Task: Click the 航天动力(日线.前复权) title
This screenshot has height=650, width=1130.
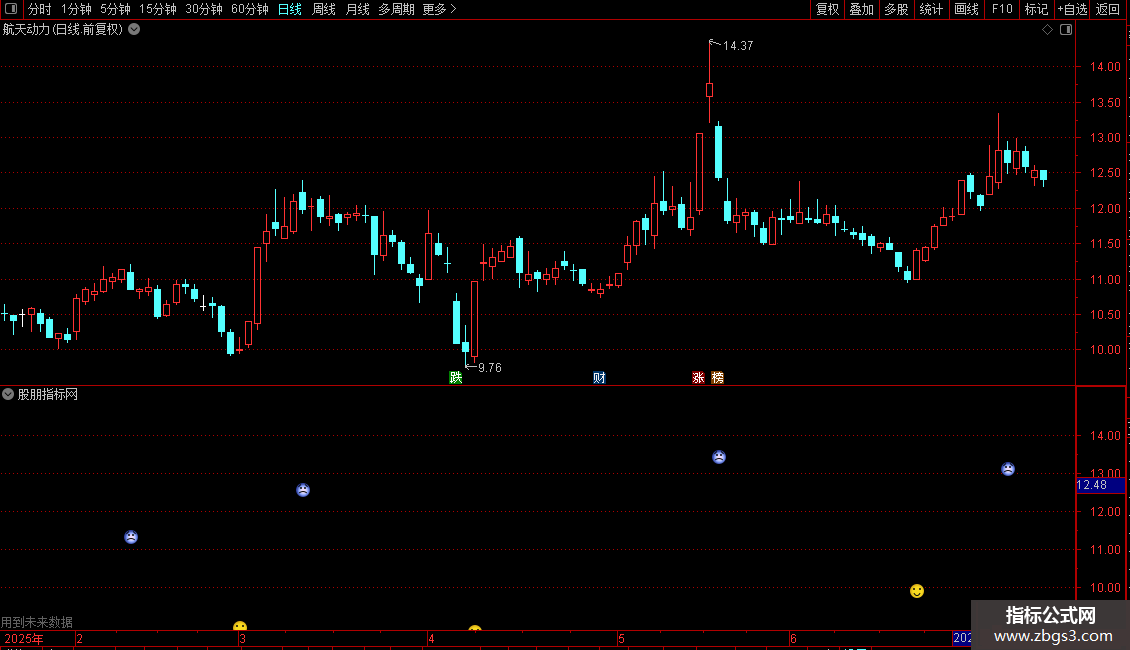Action: coord(63,30)
